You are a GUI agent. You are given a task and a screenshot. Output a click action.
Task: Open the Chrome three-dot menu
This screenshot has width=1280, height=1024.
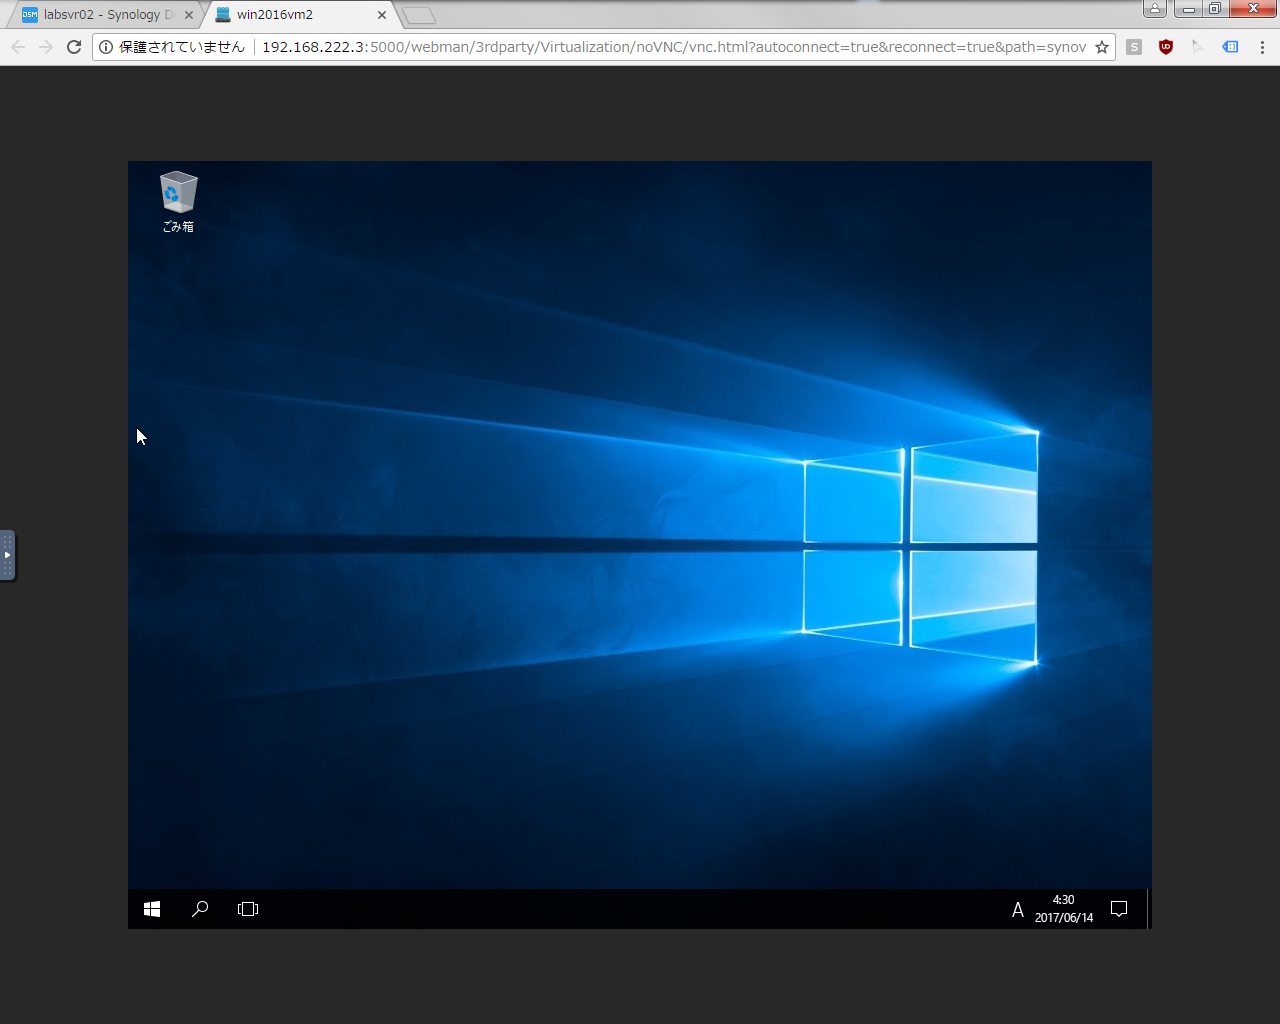(1262, 47)
